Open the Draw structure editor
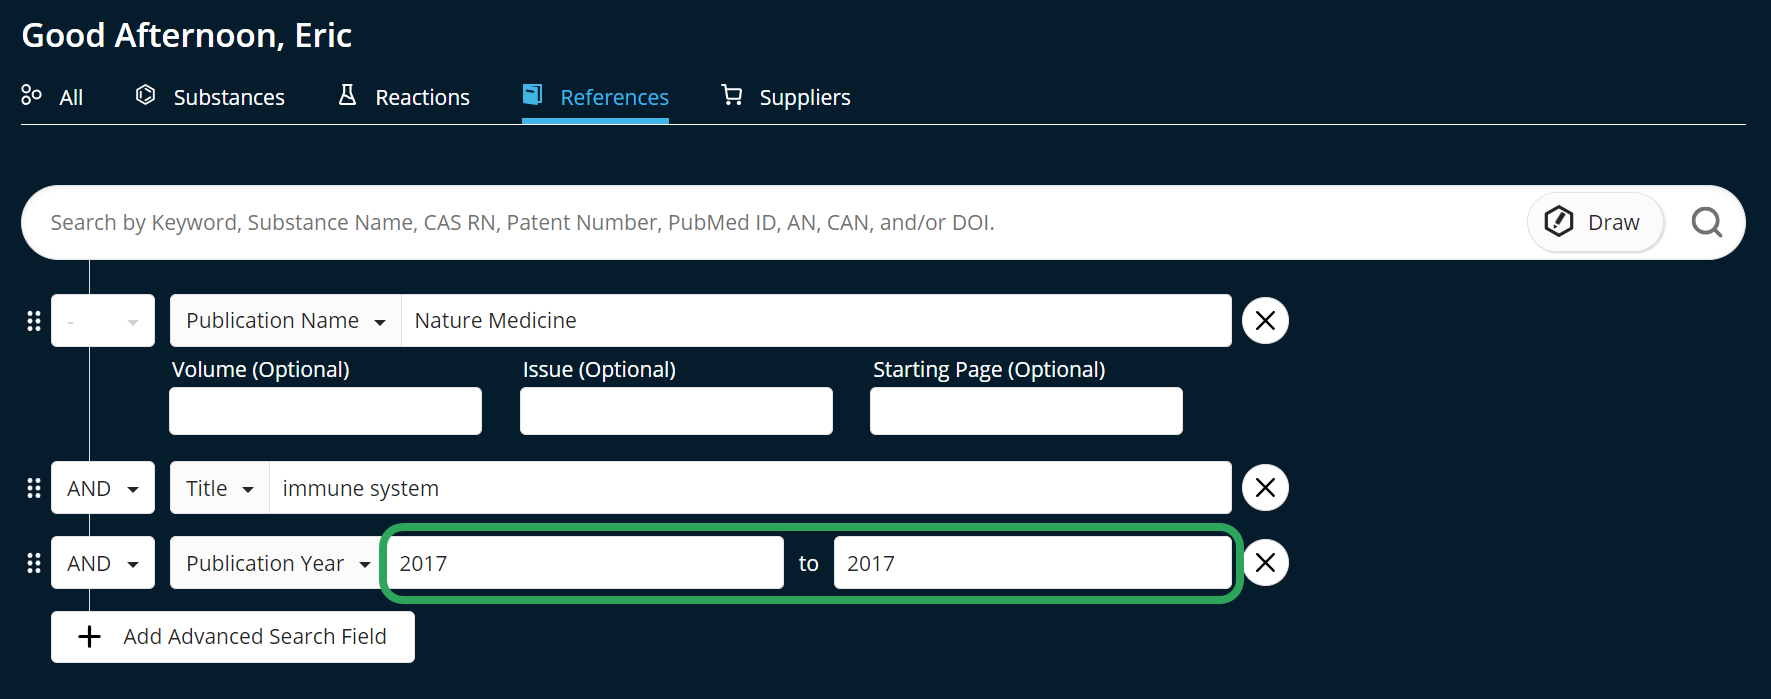Image resolution: width=1771 pixels, height=699 pixels. pyautogui.click(x=1595, y=222)
